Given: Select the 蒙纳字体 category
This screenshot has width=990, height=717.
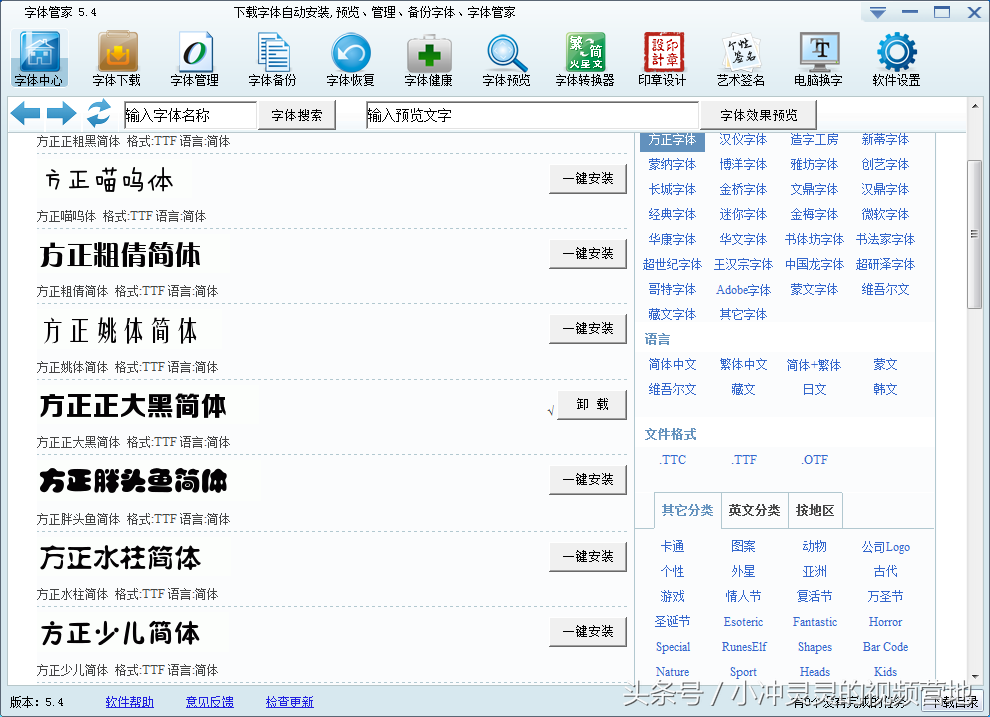Looking at the screenshot, I should click(x=672, y=165).
